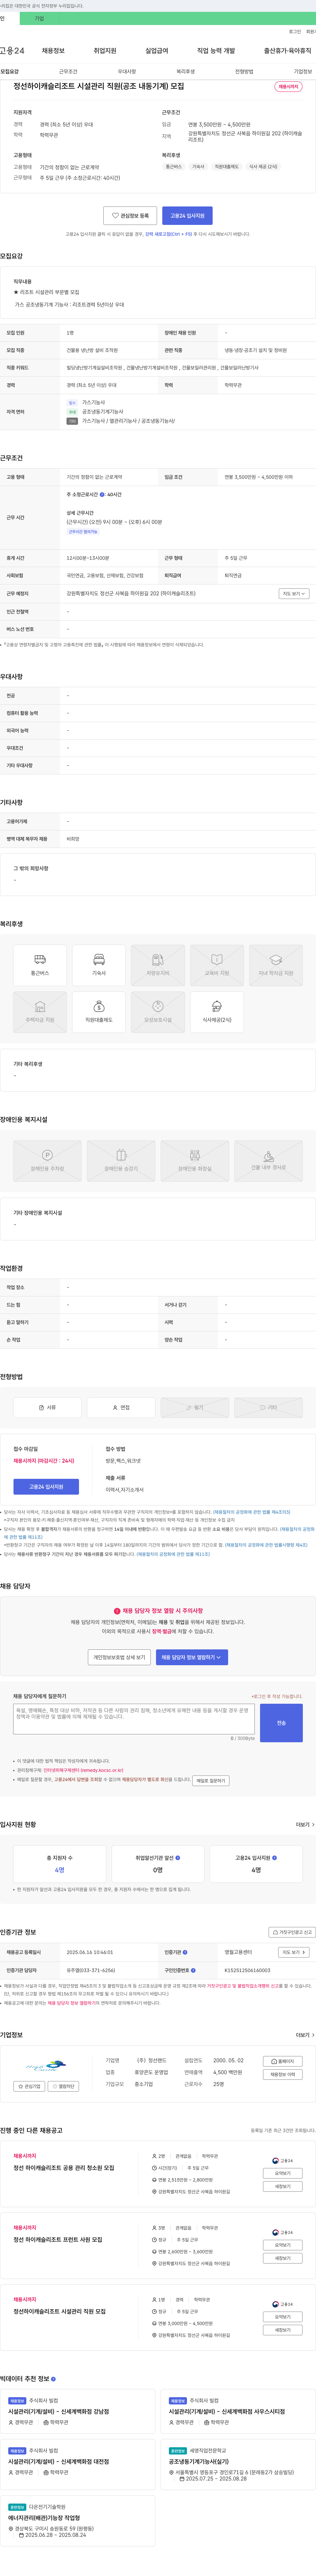Click the 면접 selection method box

tap(121, 1407)
